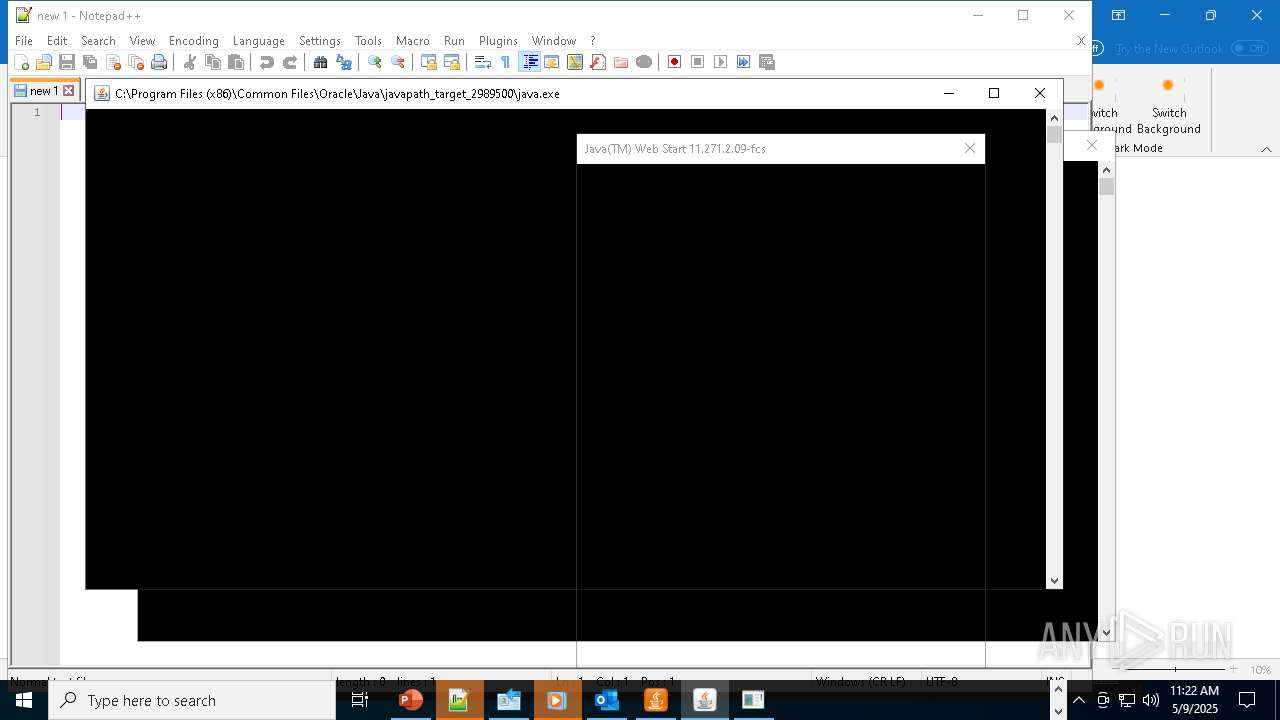
Task: Paste clipboard using the toolbar paste icon
Action: pos(236,62)
